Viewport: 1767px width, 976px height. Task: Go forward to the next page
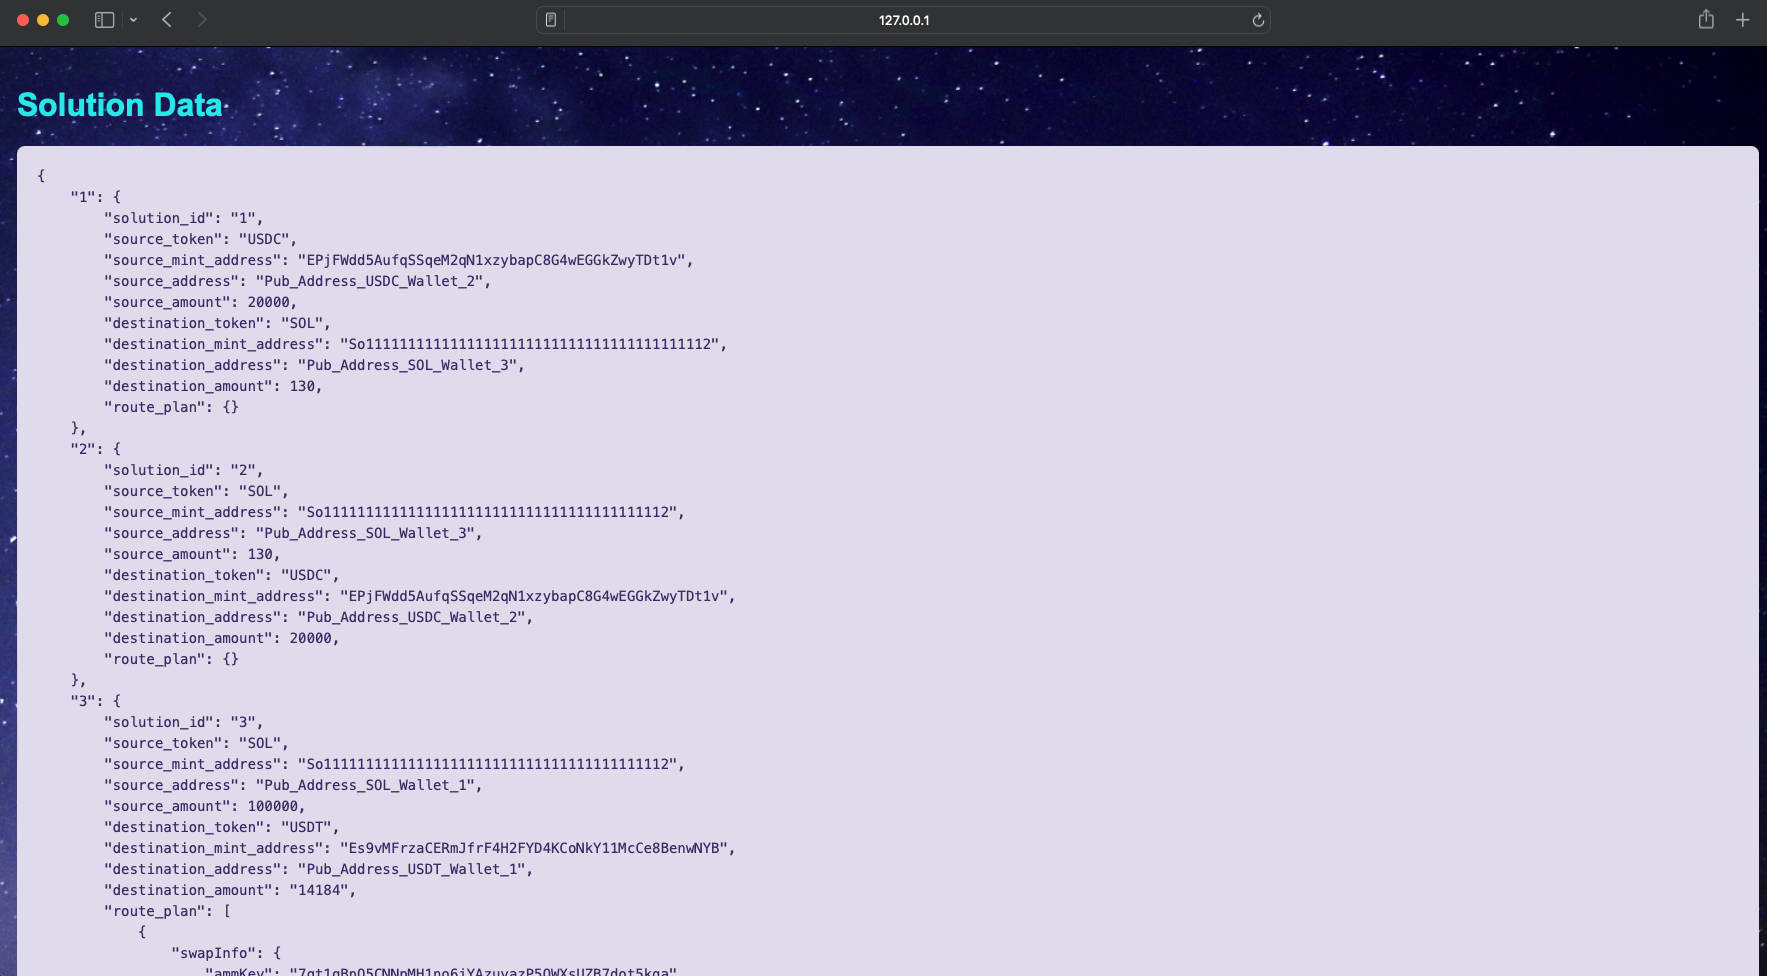click(x=202, y=20)
